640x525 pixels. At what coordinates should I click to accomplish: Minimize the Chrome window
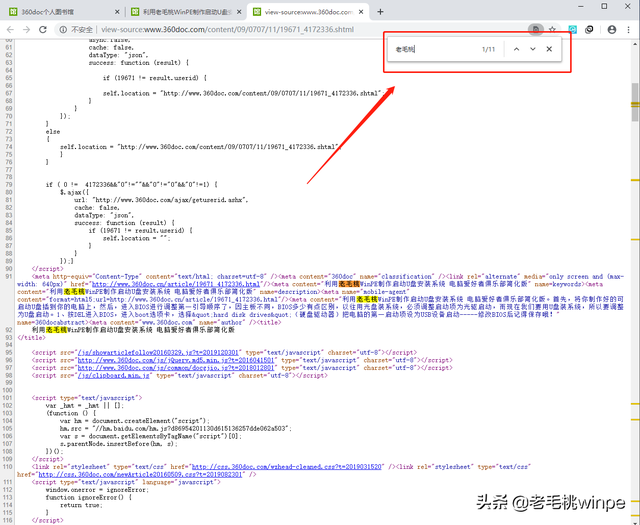(581, 6)
